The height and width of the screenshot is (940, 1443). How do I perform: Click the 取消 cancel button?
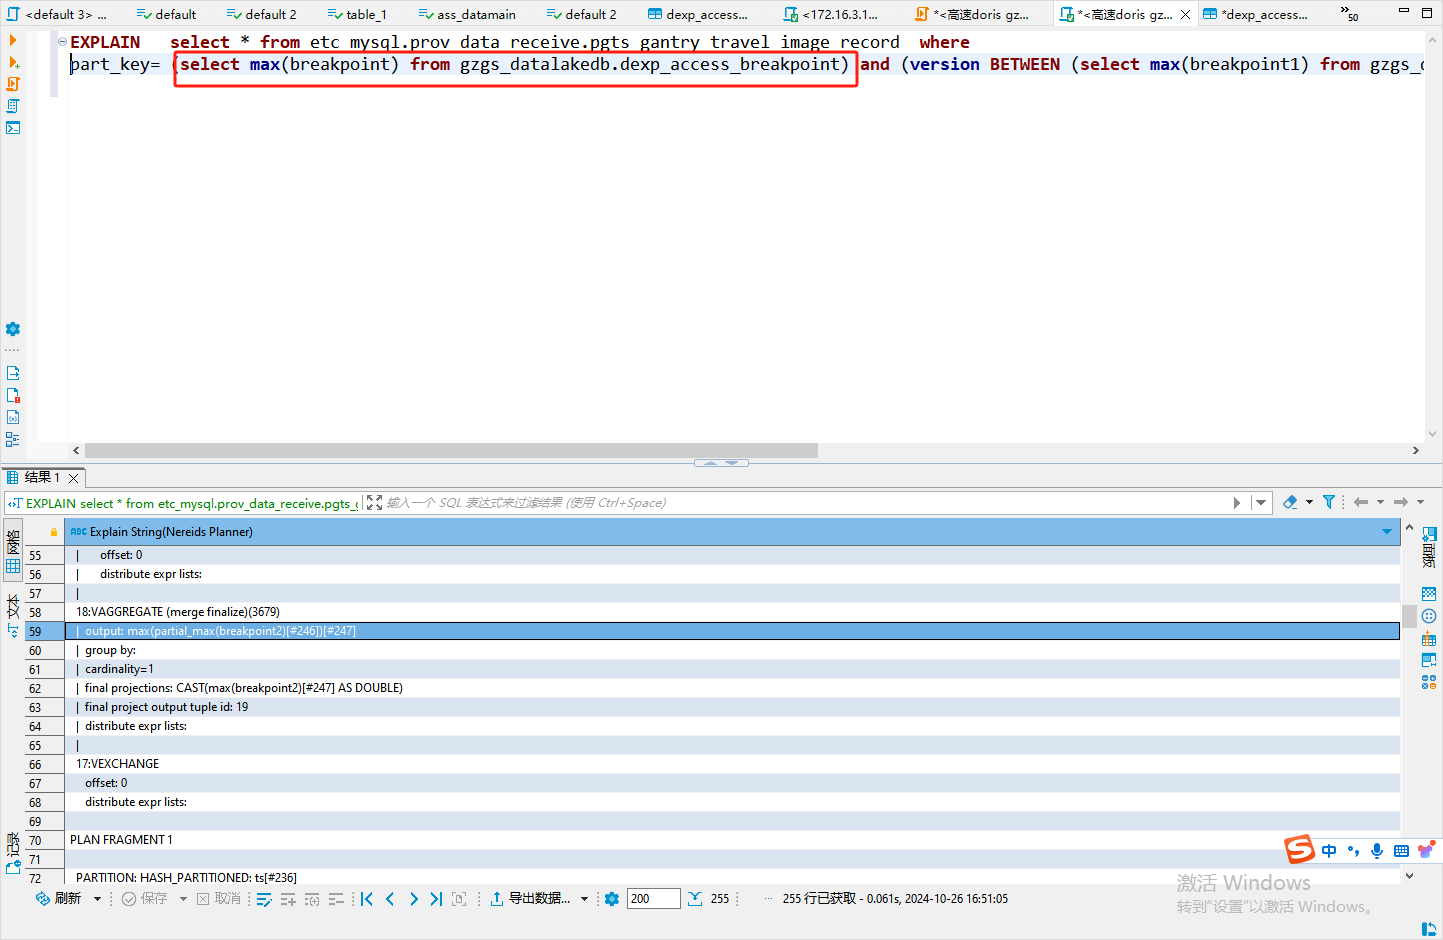point(219,899)
